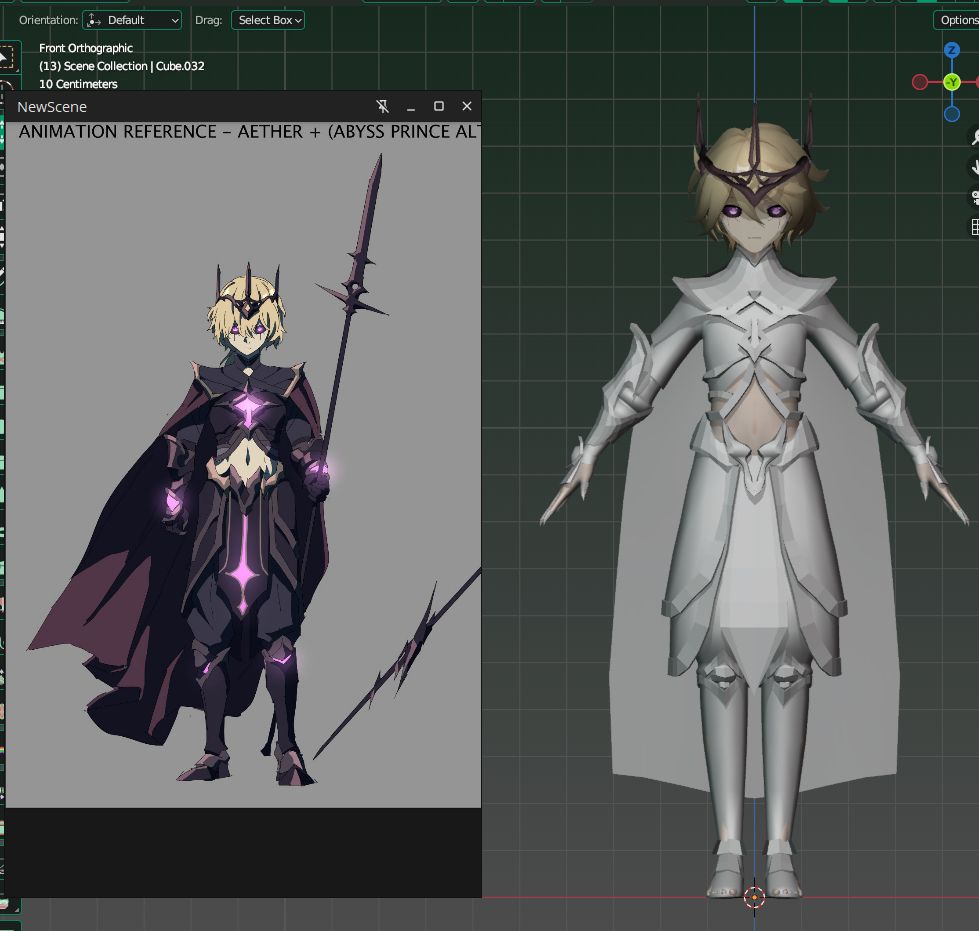Click the blue Z axis on the navigation gizmo
Screen dimensions: 979x931
coord(952,50)
